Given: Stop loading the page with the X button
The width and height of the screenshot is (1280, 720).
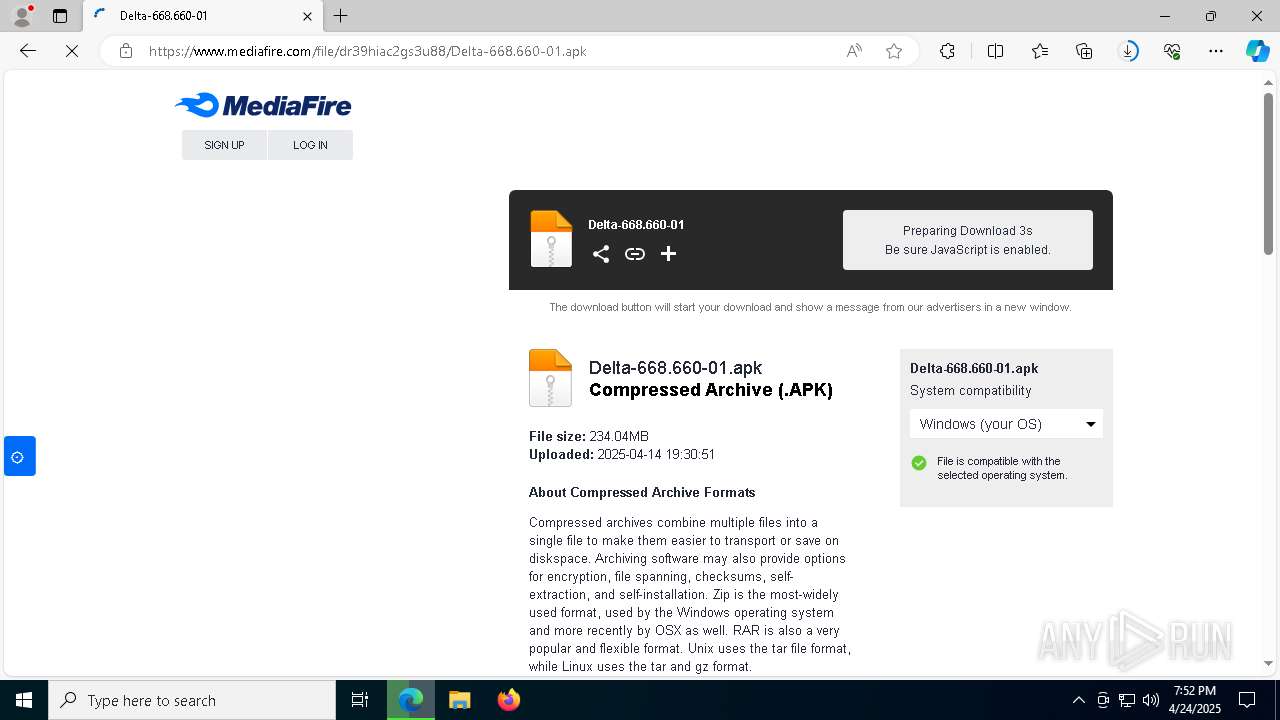Looking at the screenshot, I should 72,51.
